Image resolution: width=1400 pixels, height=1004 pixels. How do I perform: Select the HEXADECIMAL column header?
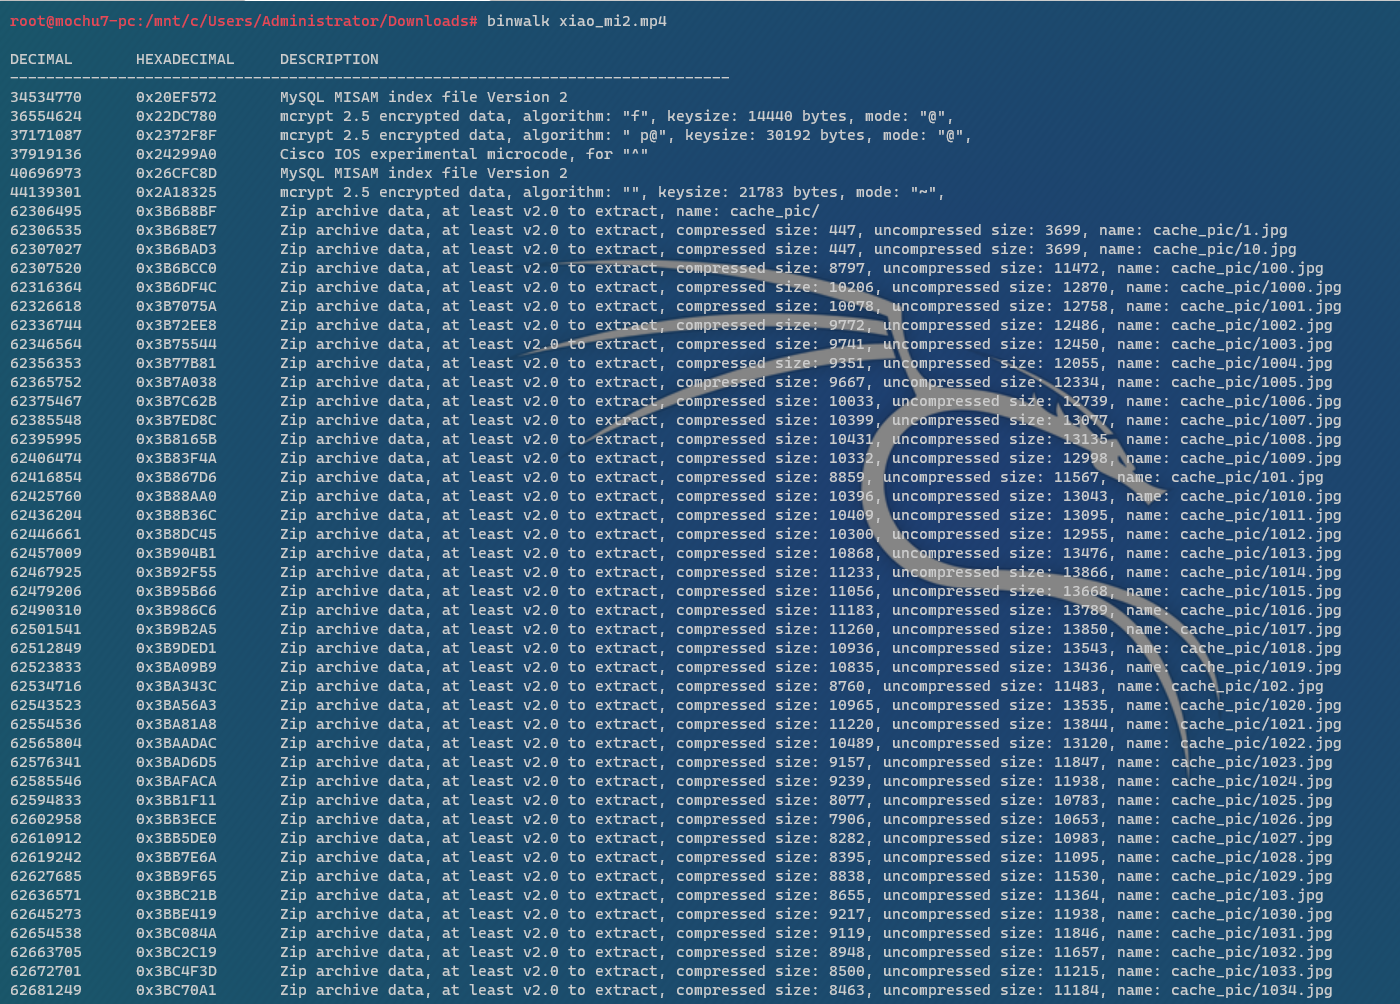(185, 59)
